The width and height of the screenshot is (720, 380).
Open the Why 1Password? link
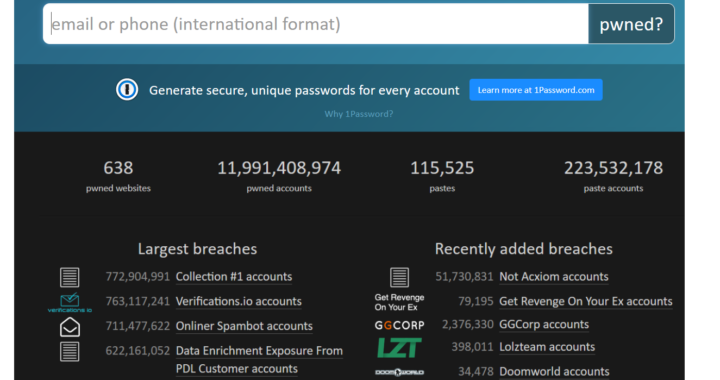pos(359,114)
